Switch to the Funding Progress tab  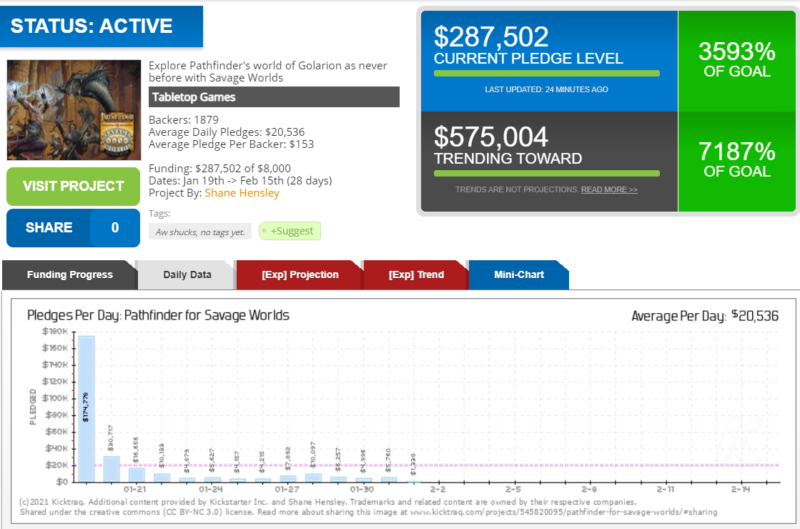[69, 275]
